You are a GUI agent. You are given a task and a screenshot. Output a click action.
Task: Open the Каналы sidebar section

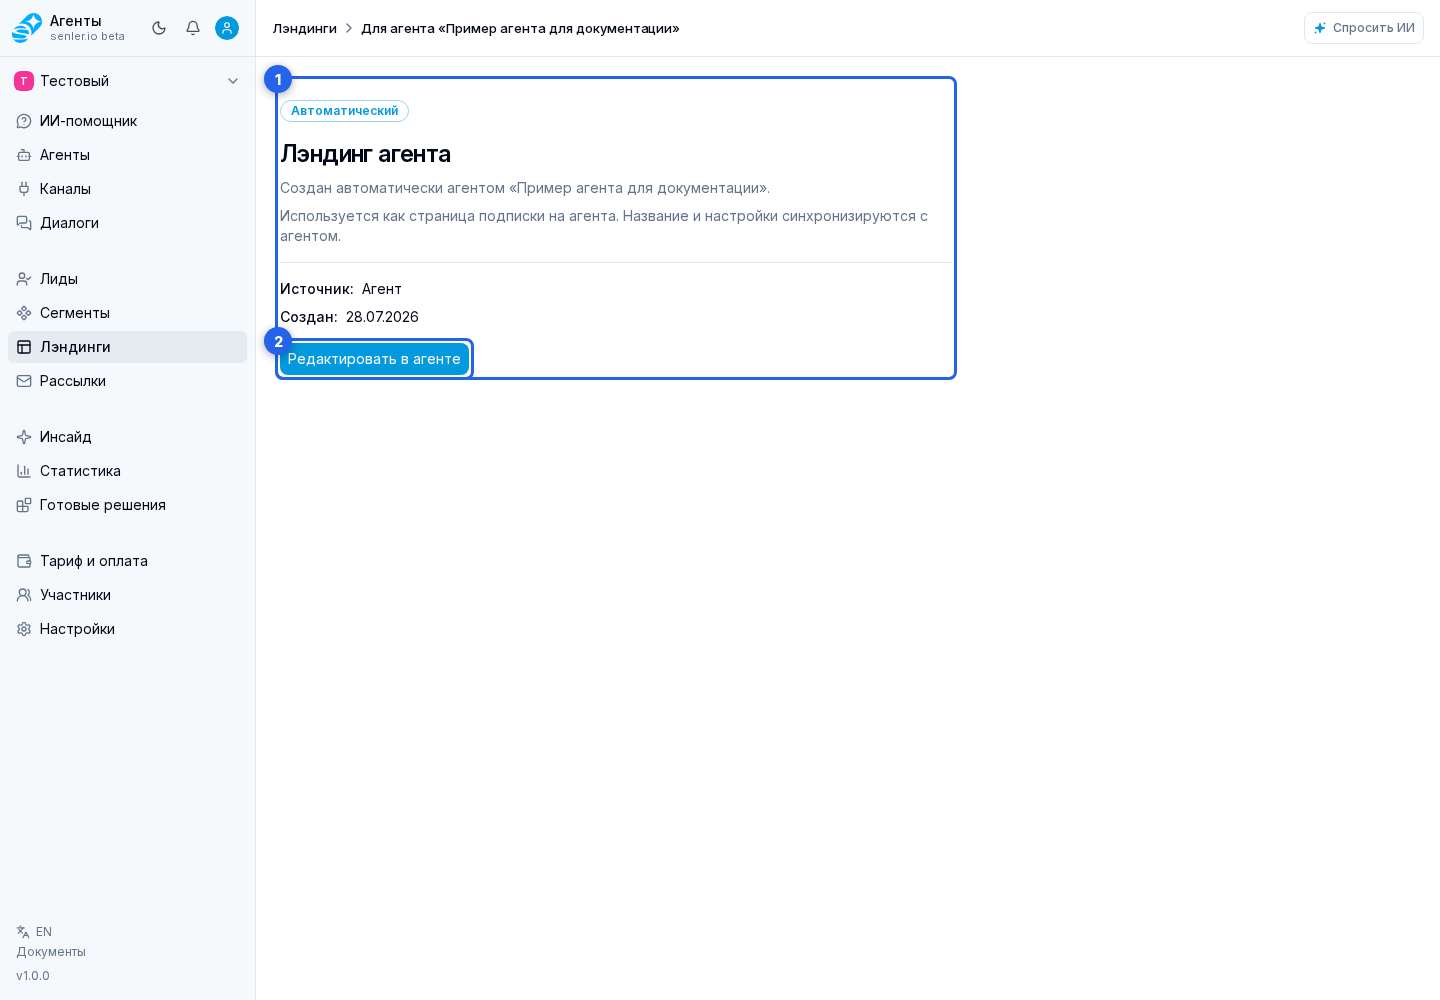coord(128,189)
